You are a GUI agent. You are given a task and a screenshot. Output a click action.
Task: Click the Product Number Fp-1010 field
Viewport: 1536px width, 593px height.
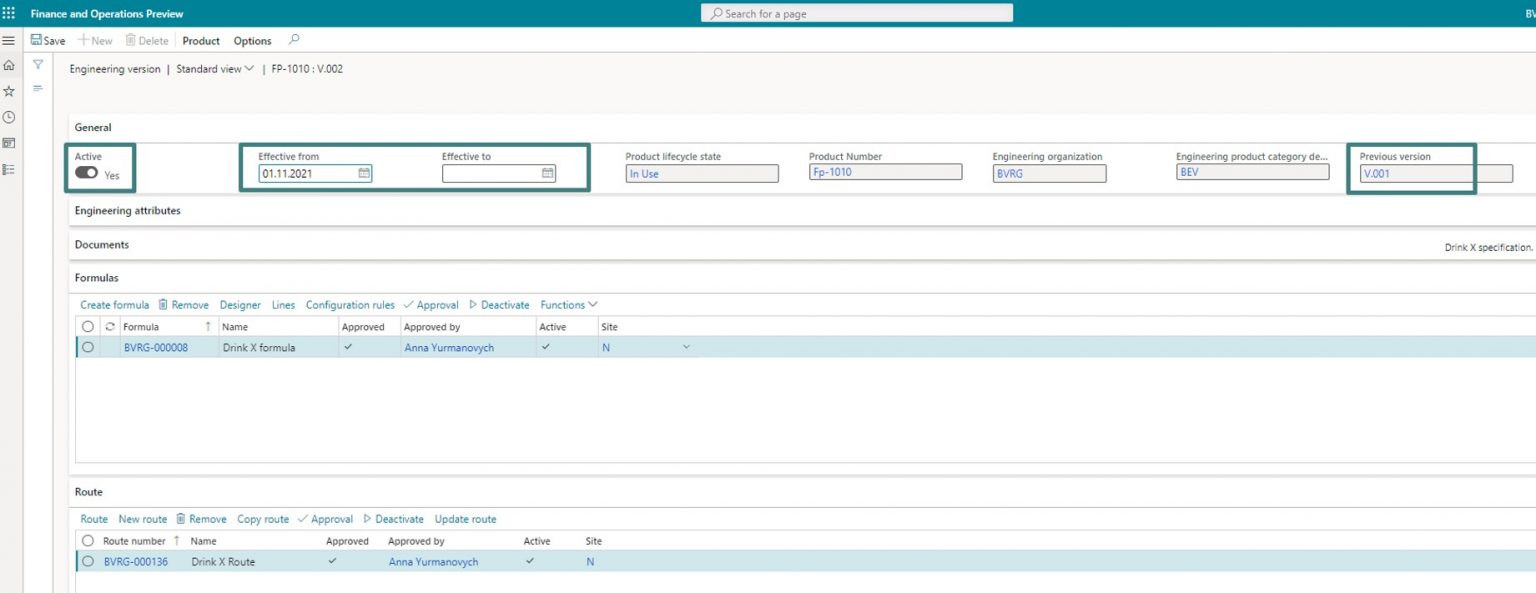(x=885, y=172)
